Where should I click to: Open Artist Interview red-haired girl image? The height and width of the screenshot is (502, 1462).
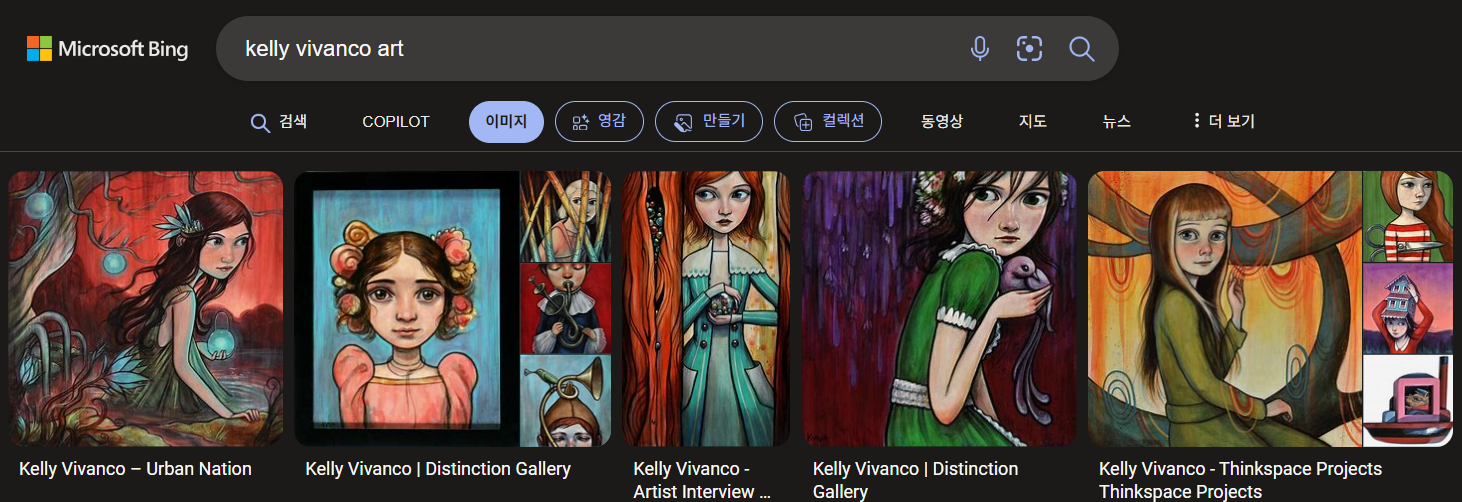coord(706,309)
